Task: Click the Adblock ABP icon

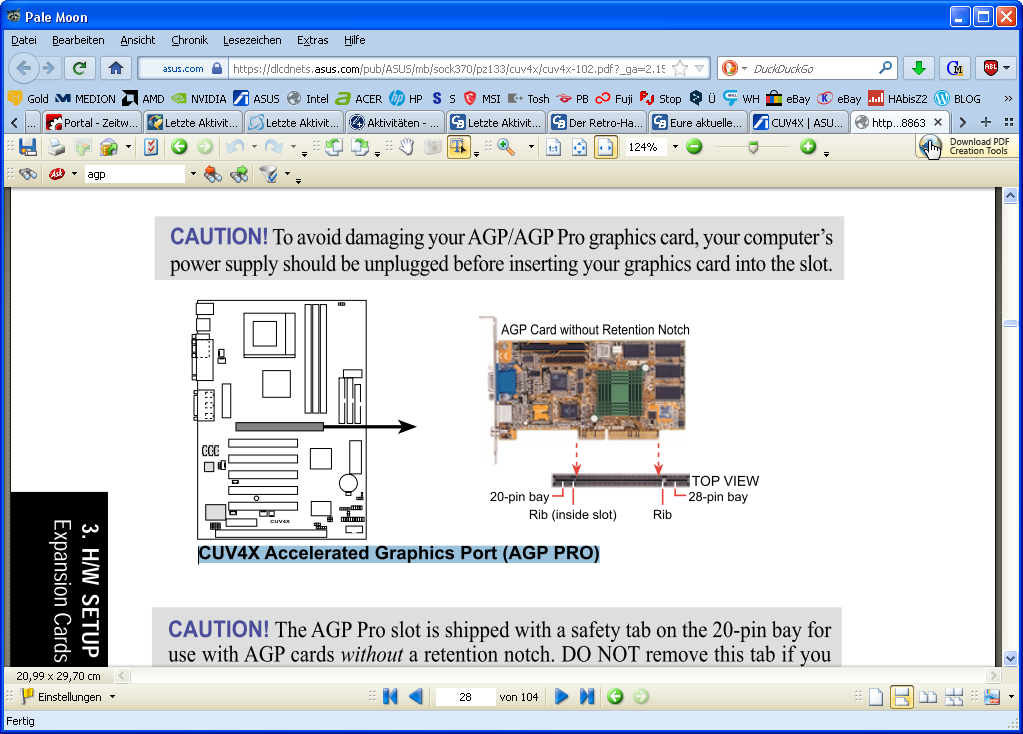Action: coord(990,68)
